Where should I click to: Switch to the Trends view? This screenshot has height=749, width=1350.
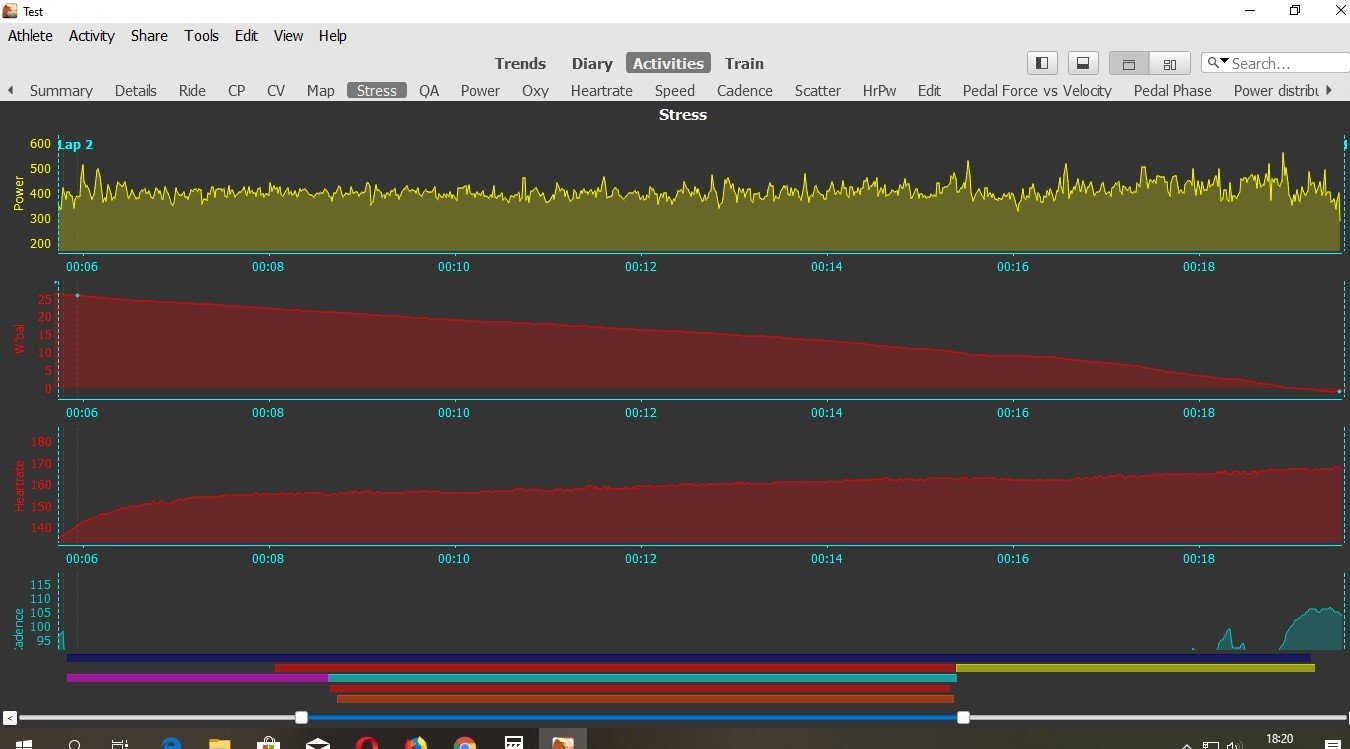[x=520, y=63]
